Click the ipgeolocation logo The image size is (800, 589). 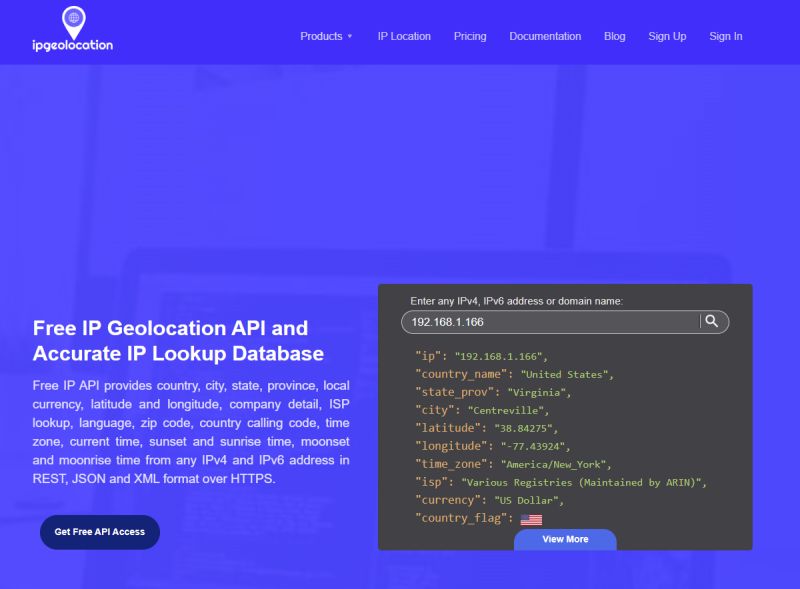pyautogui.click(x=72, y=29)
